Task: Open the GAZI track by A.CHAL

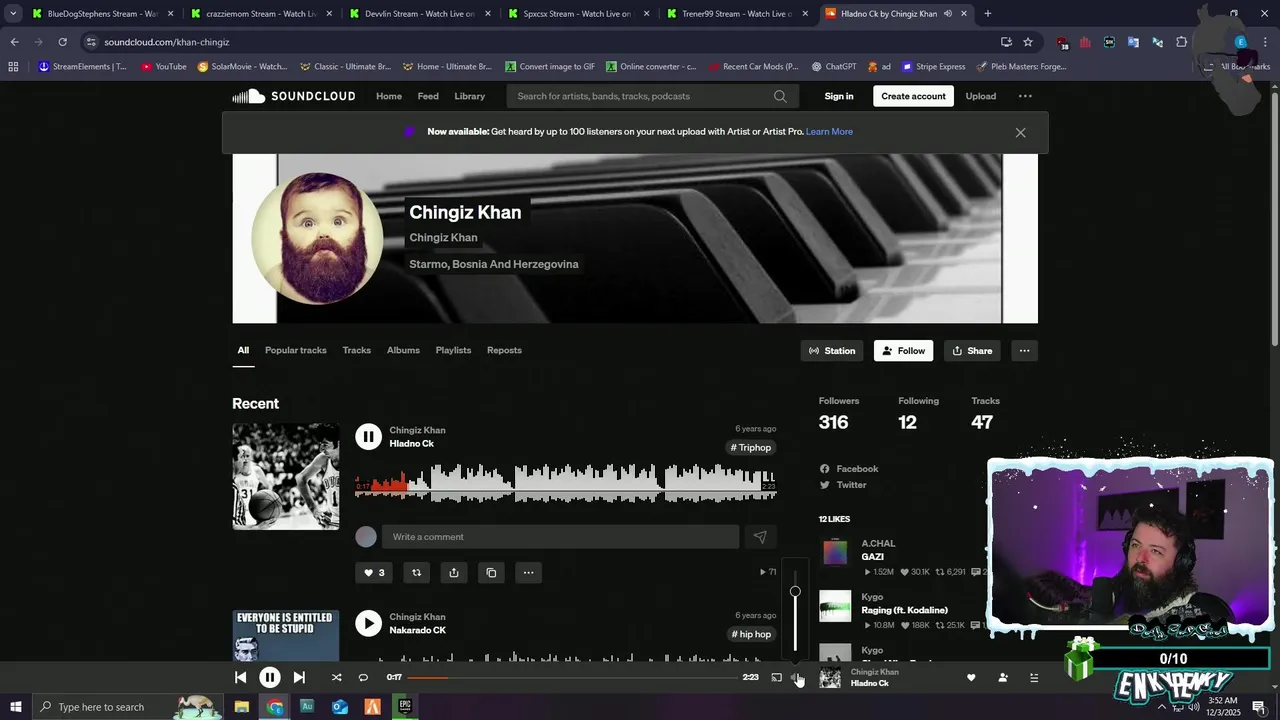Action: pyautogui.click(x=872, y=557)
